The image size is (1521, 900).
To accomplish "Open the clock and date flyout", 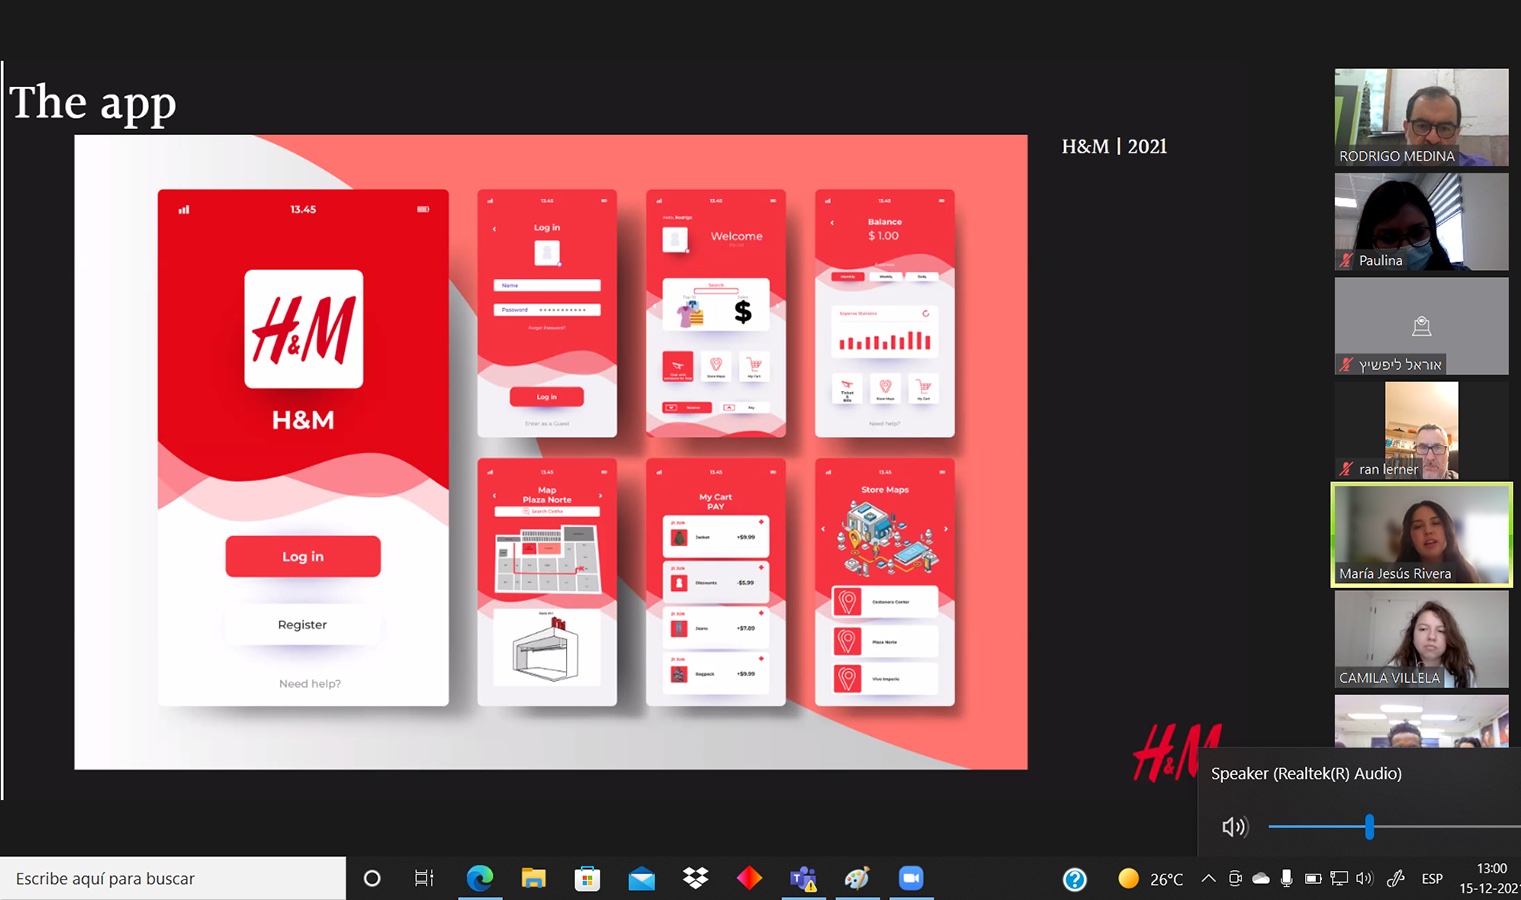I will (x=1490, y=878).
